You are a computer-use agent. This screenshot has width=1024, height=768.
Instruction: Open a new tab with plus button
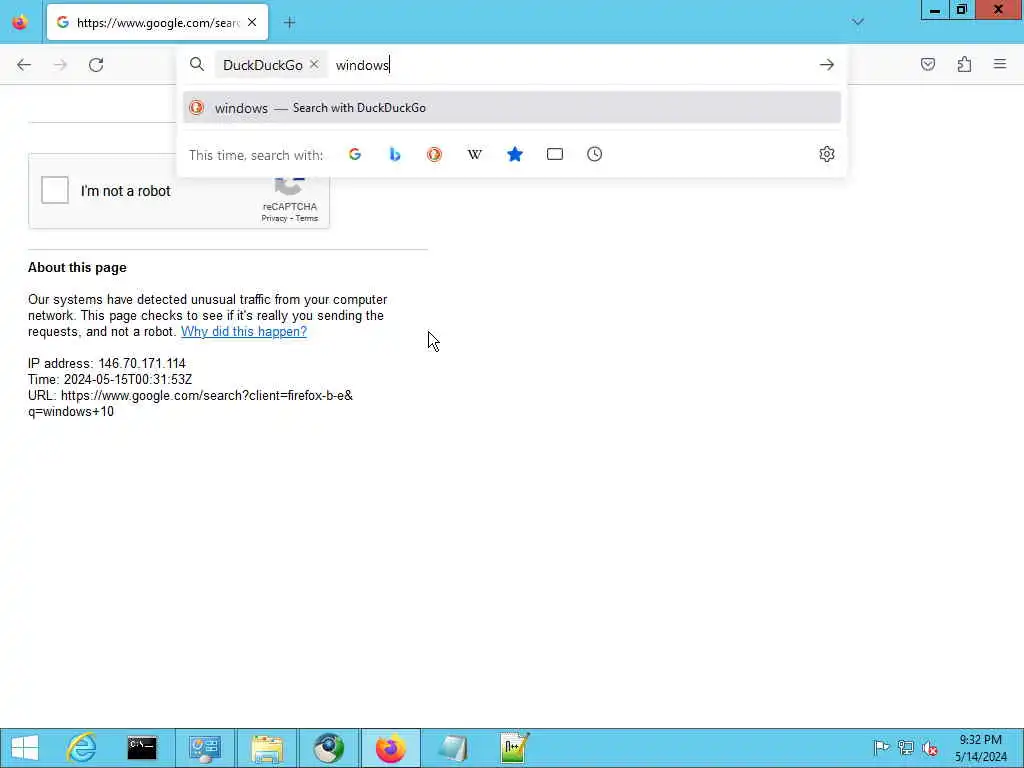coord(289,22)
